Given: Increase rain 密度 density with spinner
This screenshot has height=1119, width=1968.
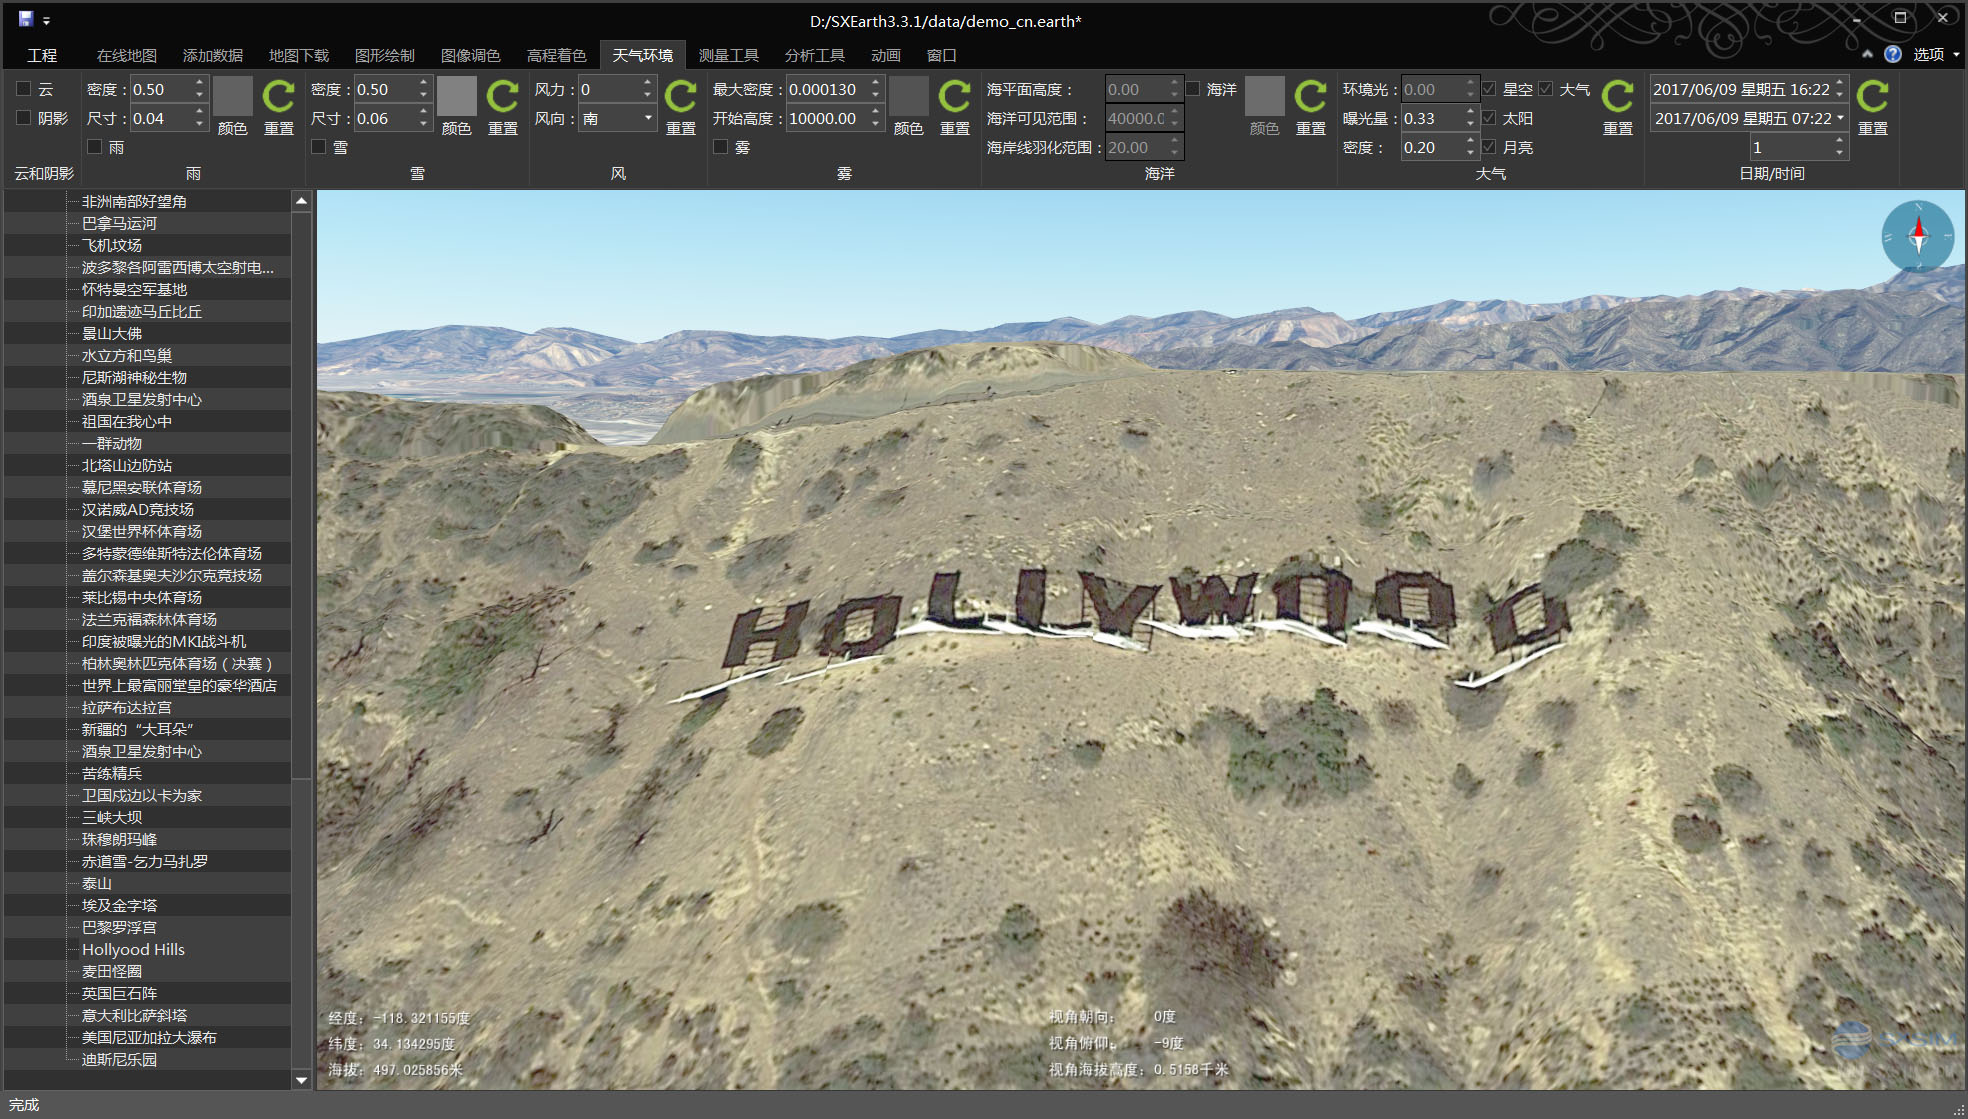Looking at the screenshot, I should [x=200, y=83].
